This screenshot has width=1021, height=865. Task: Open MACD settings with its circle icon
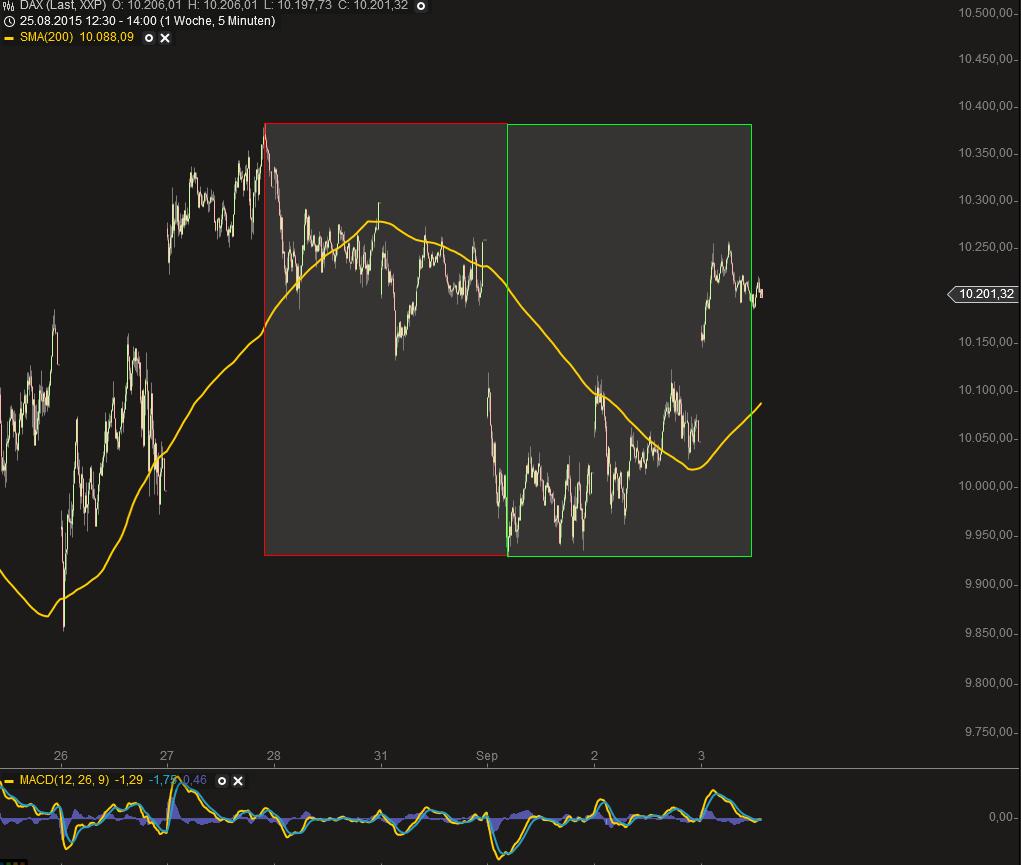(222, 781)
